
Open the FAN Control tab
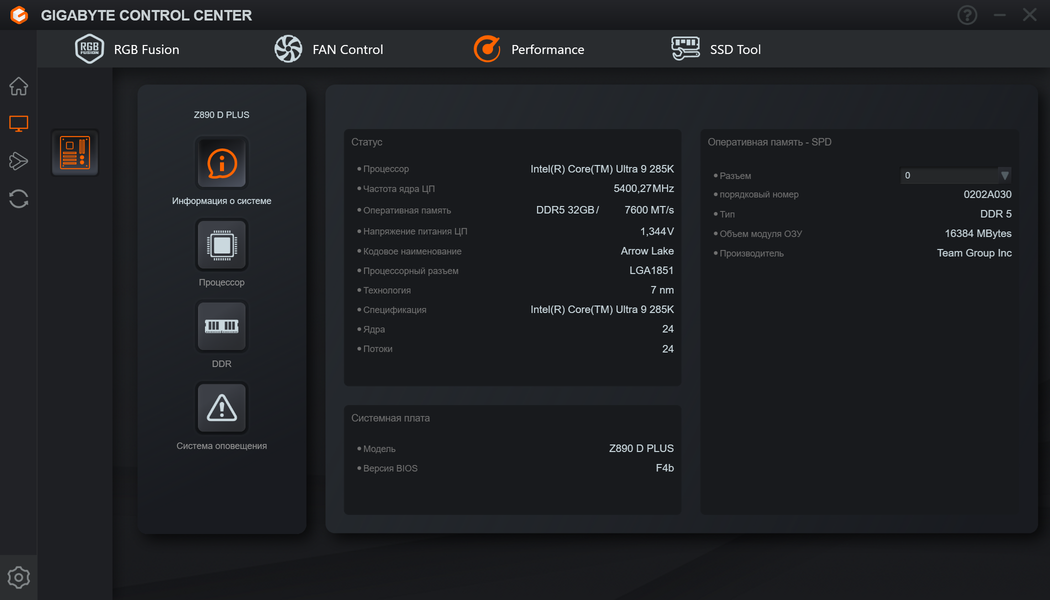(329, 50)
